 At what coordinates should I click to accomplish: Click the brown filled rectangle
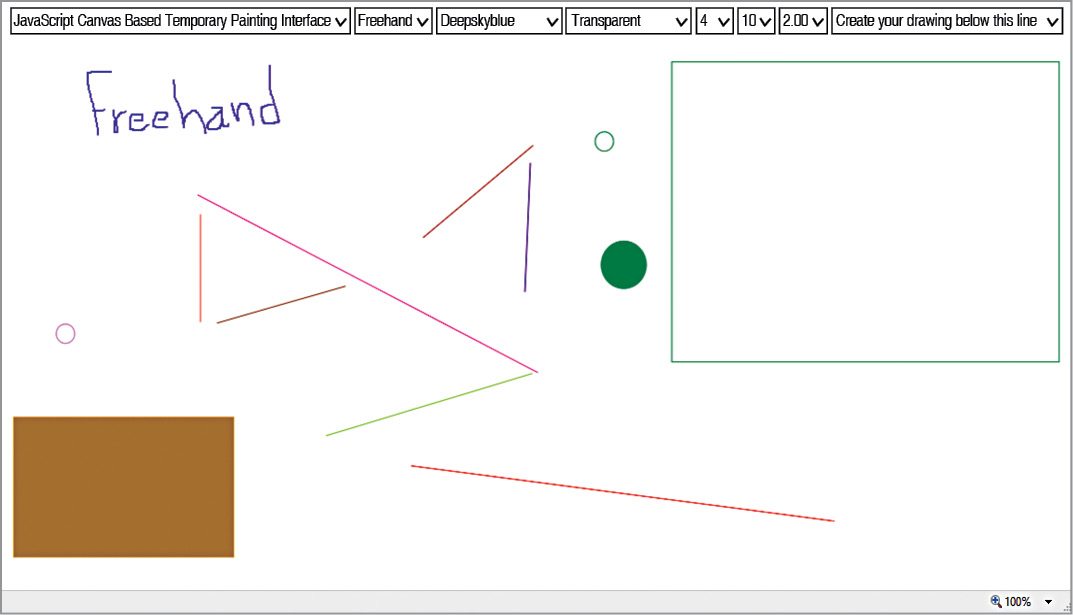(x=123, y=487)
